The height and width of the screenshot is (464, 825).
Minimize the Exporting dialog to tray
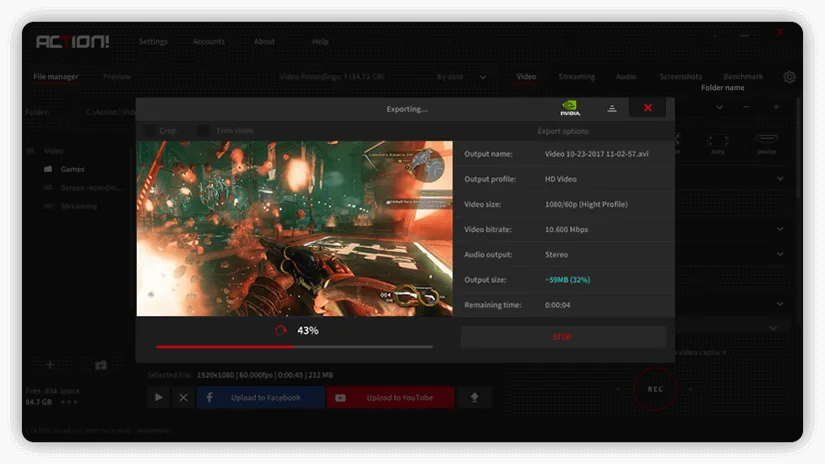tap(612, 108)
